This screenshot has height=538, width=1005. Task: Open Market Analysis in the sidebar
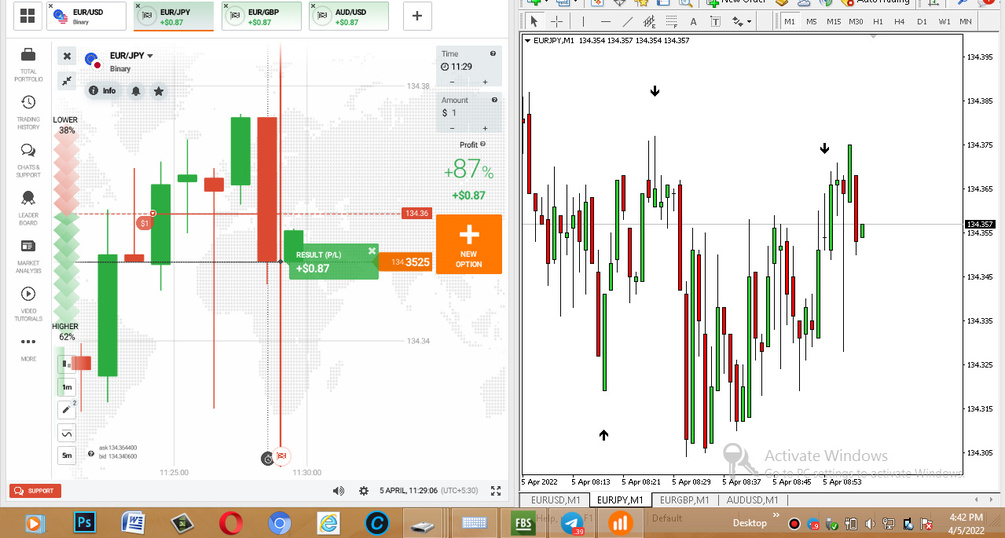pyautogui.click(x=28, y=256)
